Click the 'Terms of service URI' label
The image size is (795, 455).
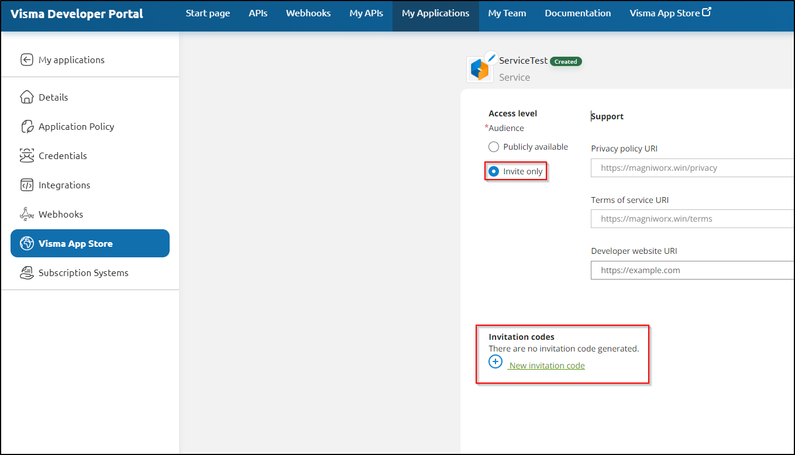tap(630, 200)
